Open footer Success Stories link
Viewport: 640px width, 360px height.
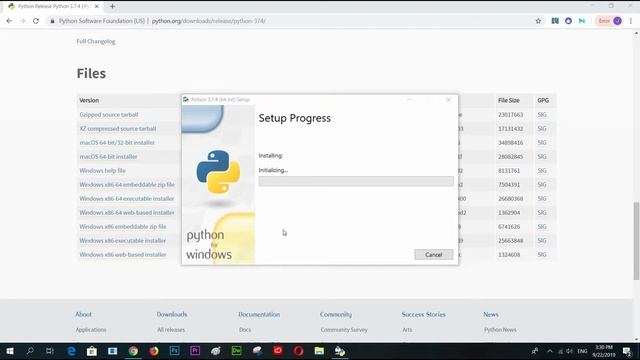click(x=424, y=314)
